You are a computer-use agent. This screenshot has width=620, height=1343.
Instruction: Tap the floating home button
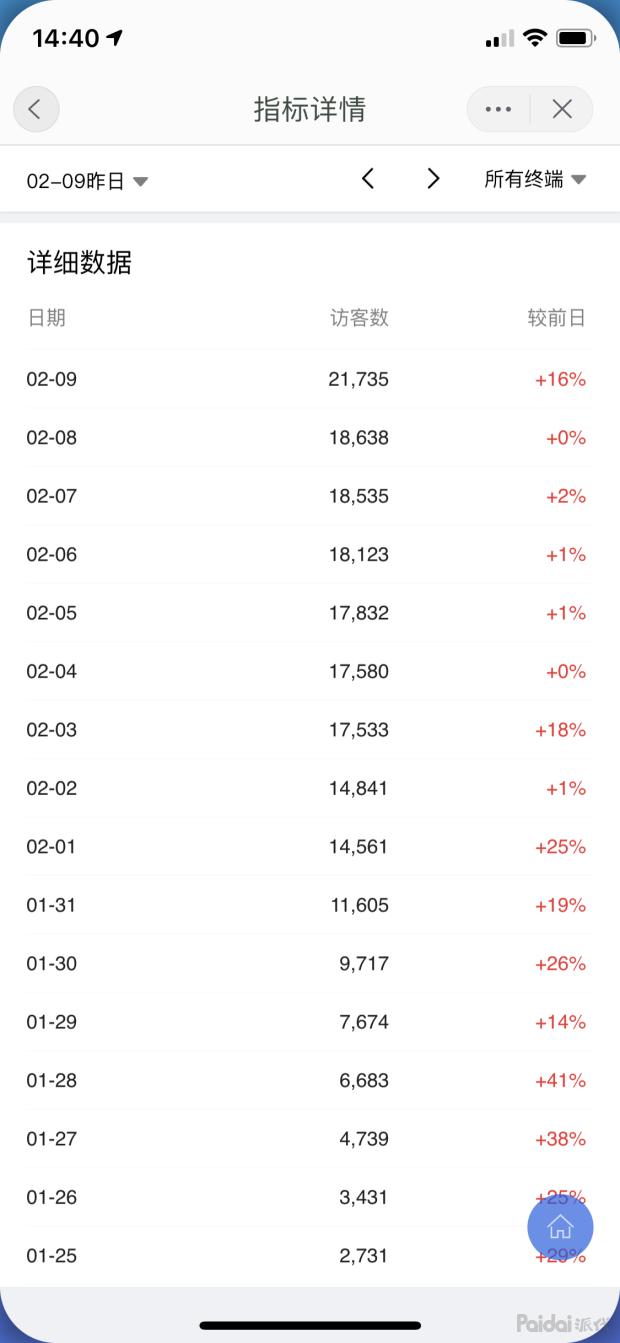pos(560,1226)
